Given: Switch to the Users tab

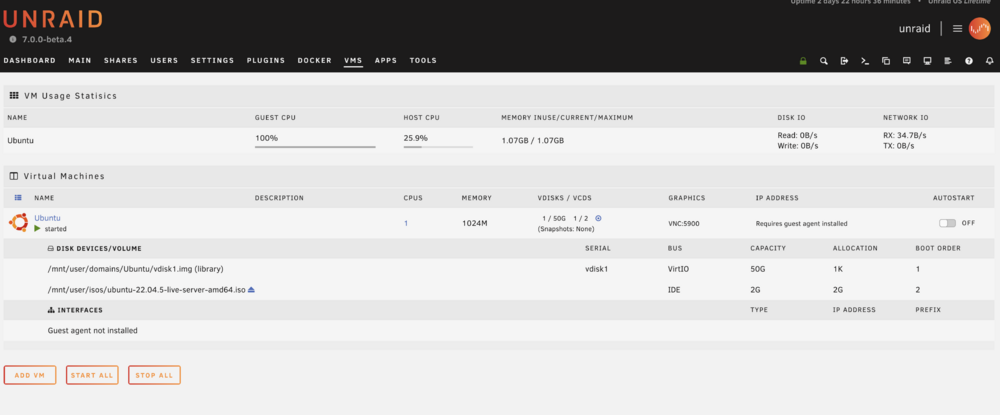Looking at the screenshot, I should [164, 61].
